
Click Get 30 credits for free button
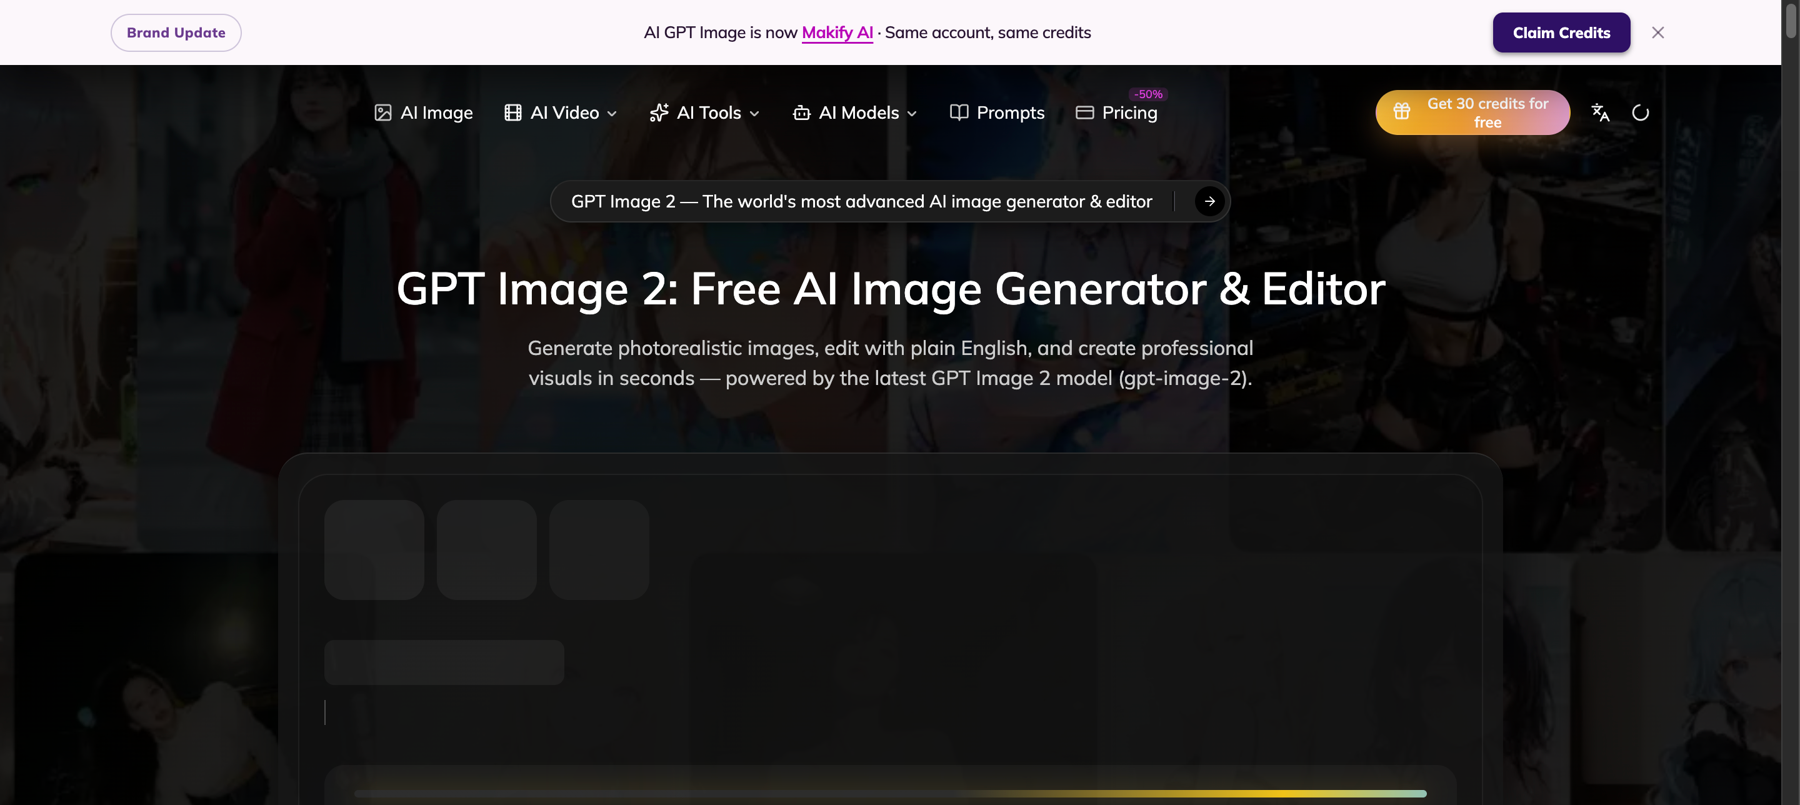point(1472,113)
